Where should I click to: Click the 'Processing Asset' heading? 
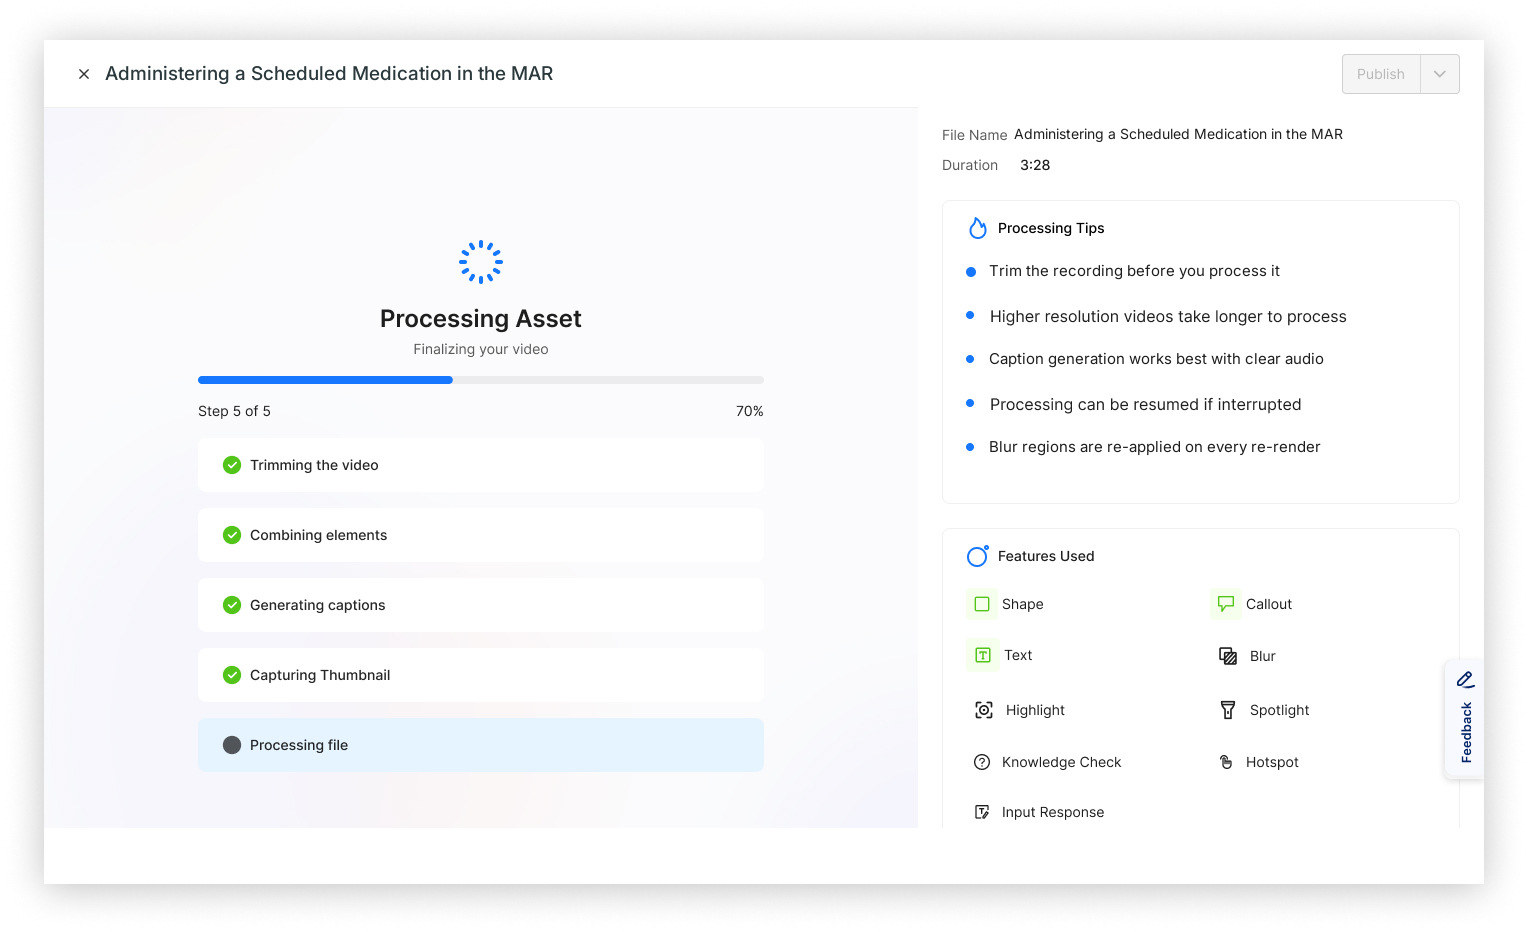coord(481,318)
